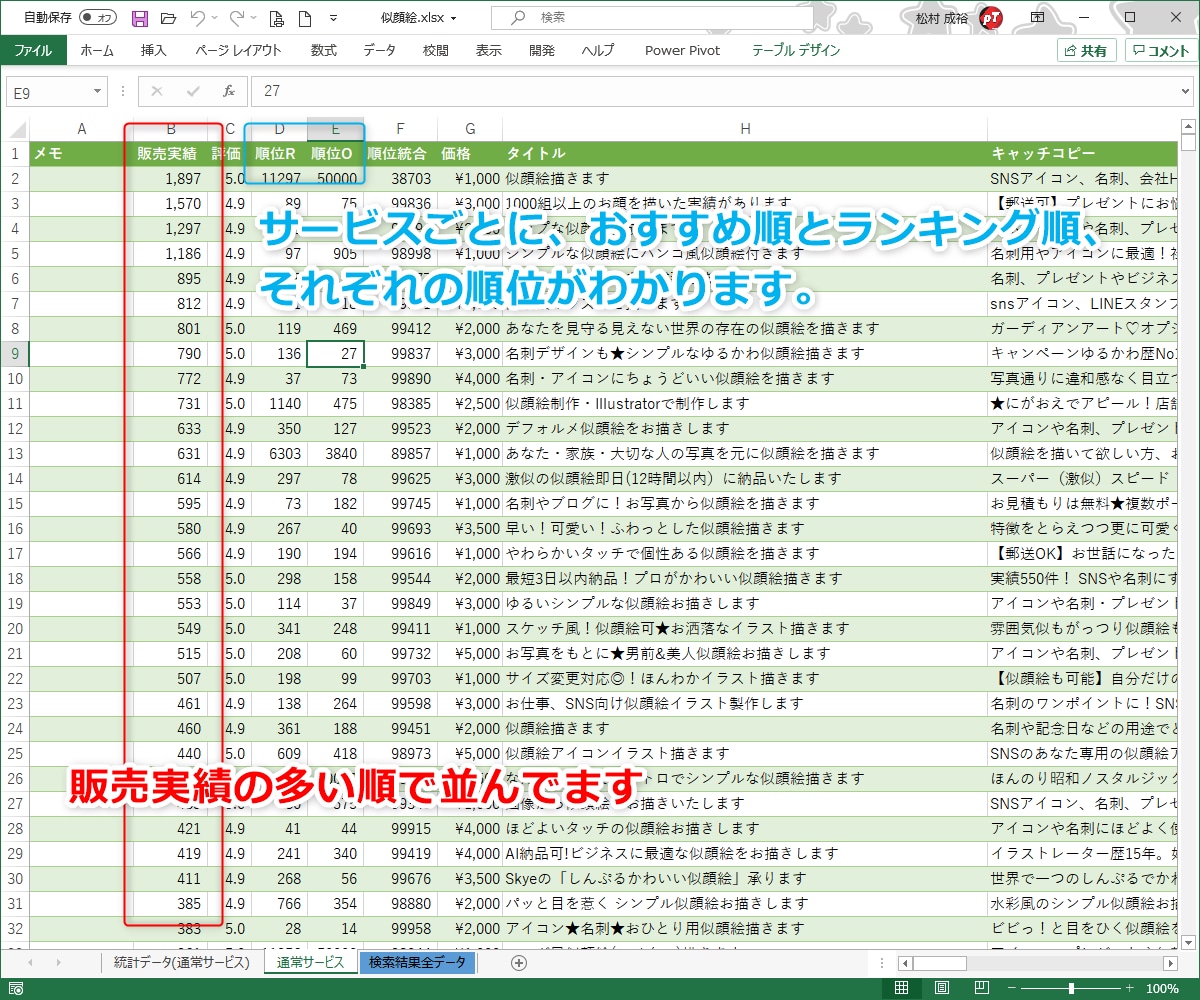Open the Power Pivot tab

click(x=682, y=50)
